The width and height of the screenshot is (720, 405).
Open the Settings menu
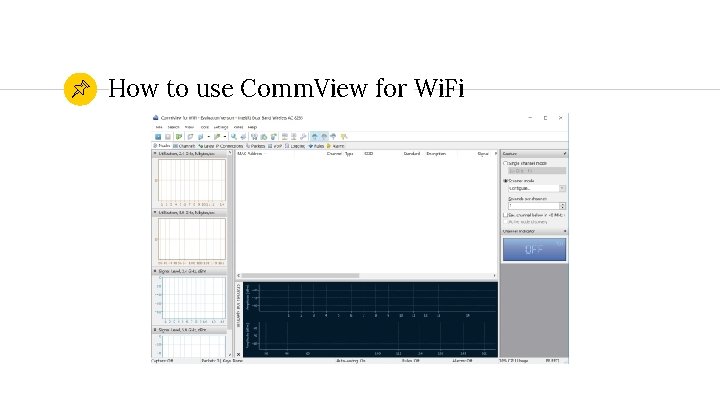(x=221, y=127)
